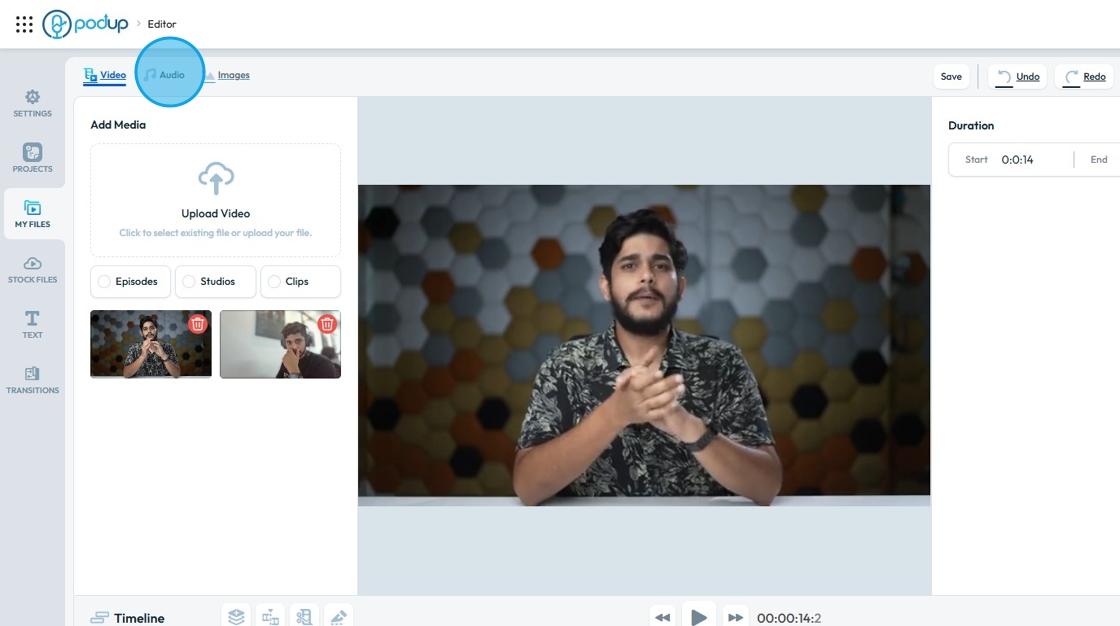
Task: Delete the second video thumbnail via trash icon
Action: (327, 324)
